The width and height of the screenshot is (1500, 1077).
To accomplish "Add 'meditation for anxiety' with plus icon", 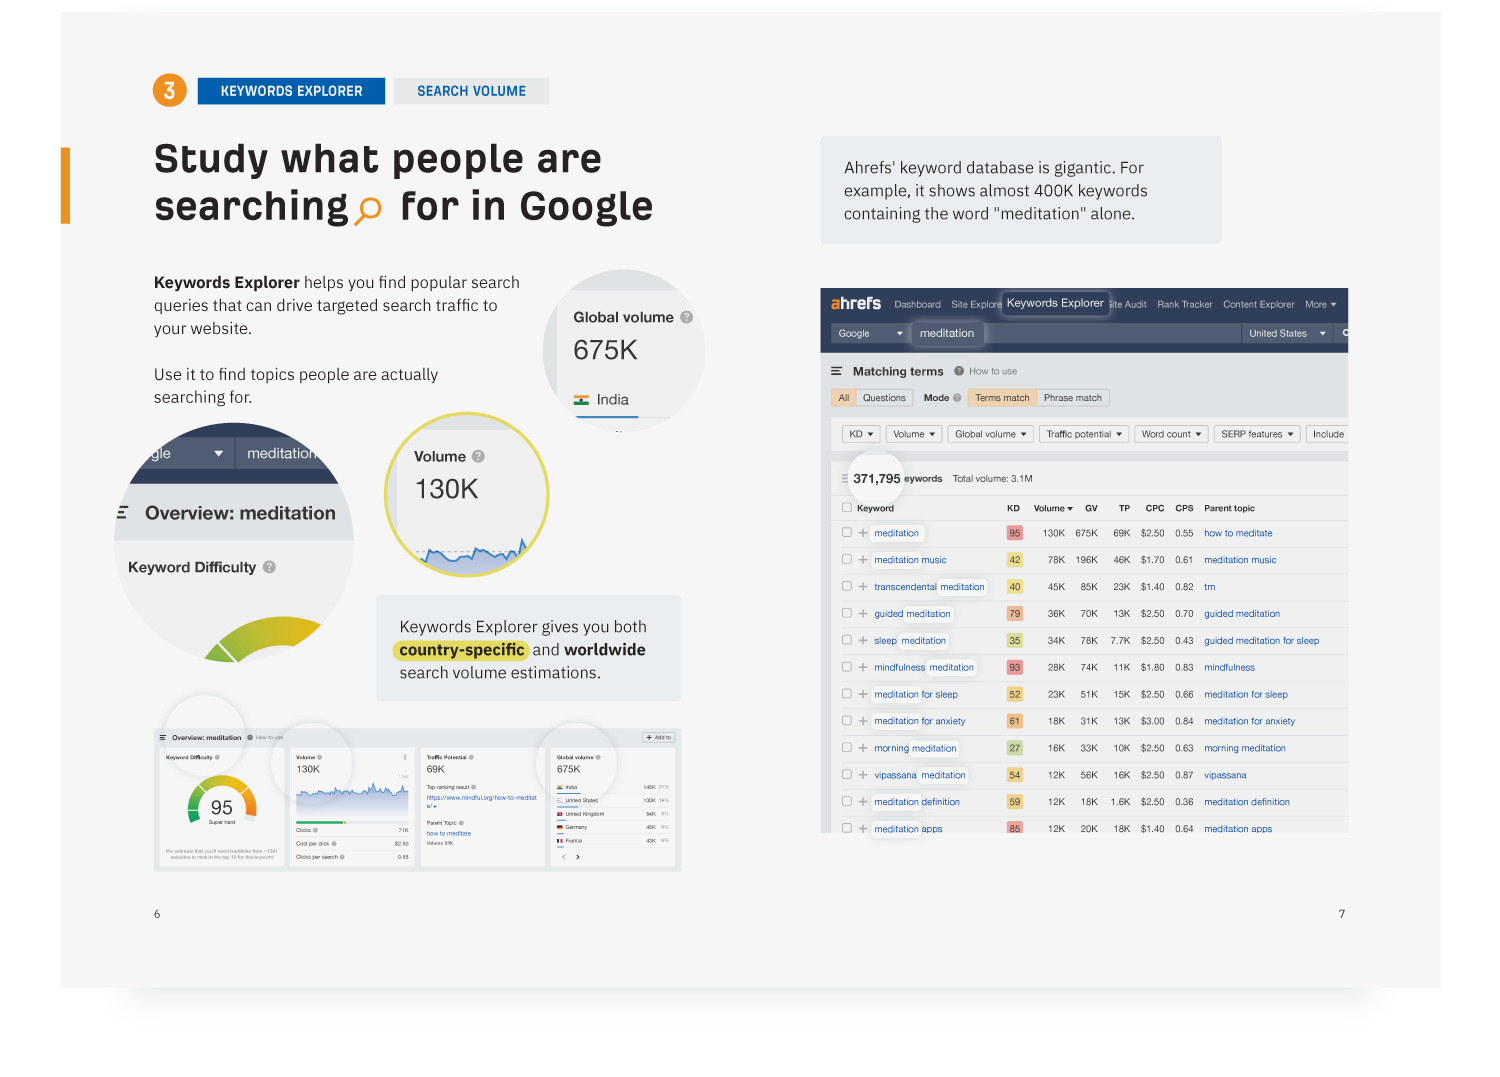I will click(x=863, y=721).
